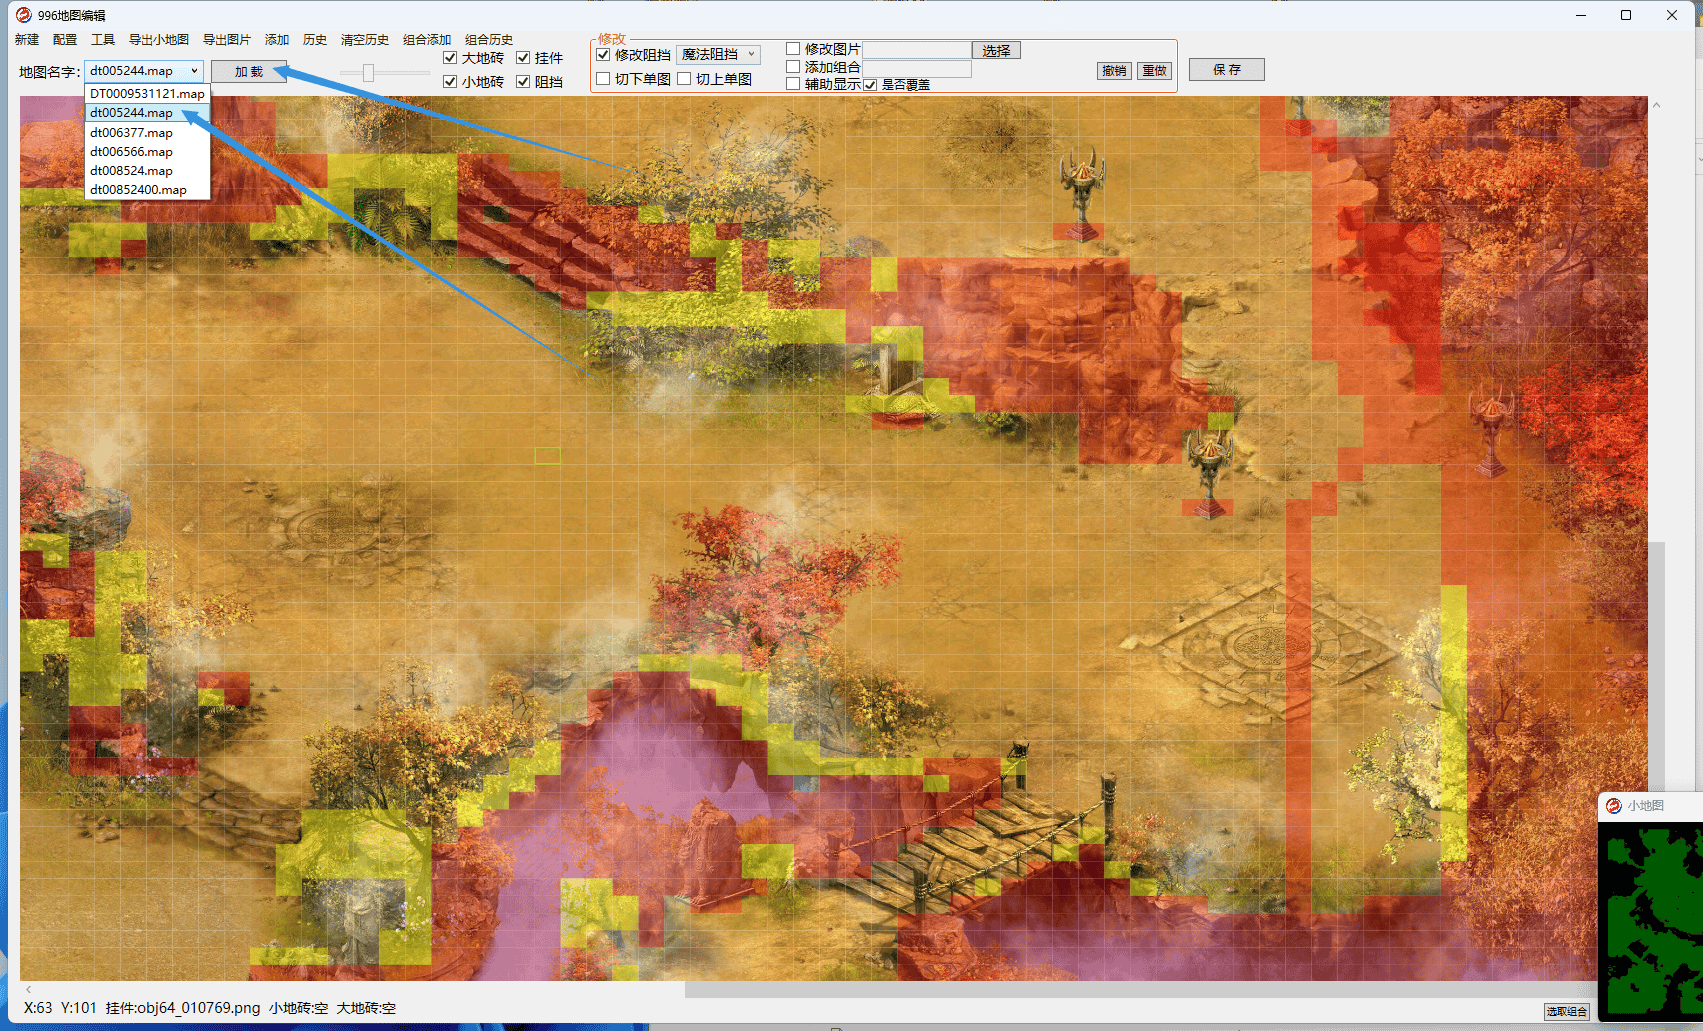Image resolution: width=1703 pixels, height=1031 pixels.
Task: Click the 996 map editor app icon
Action: (23, 15)
